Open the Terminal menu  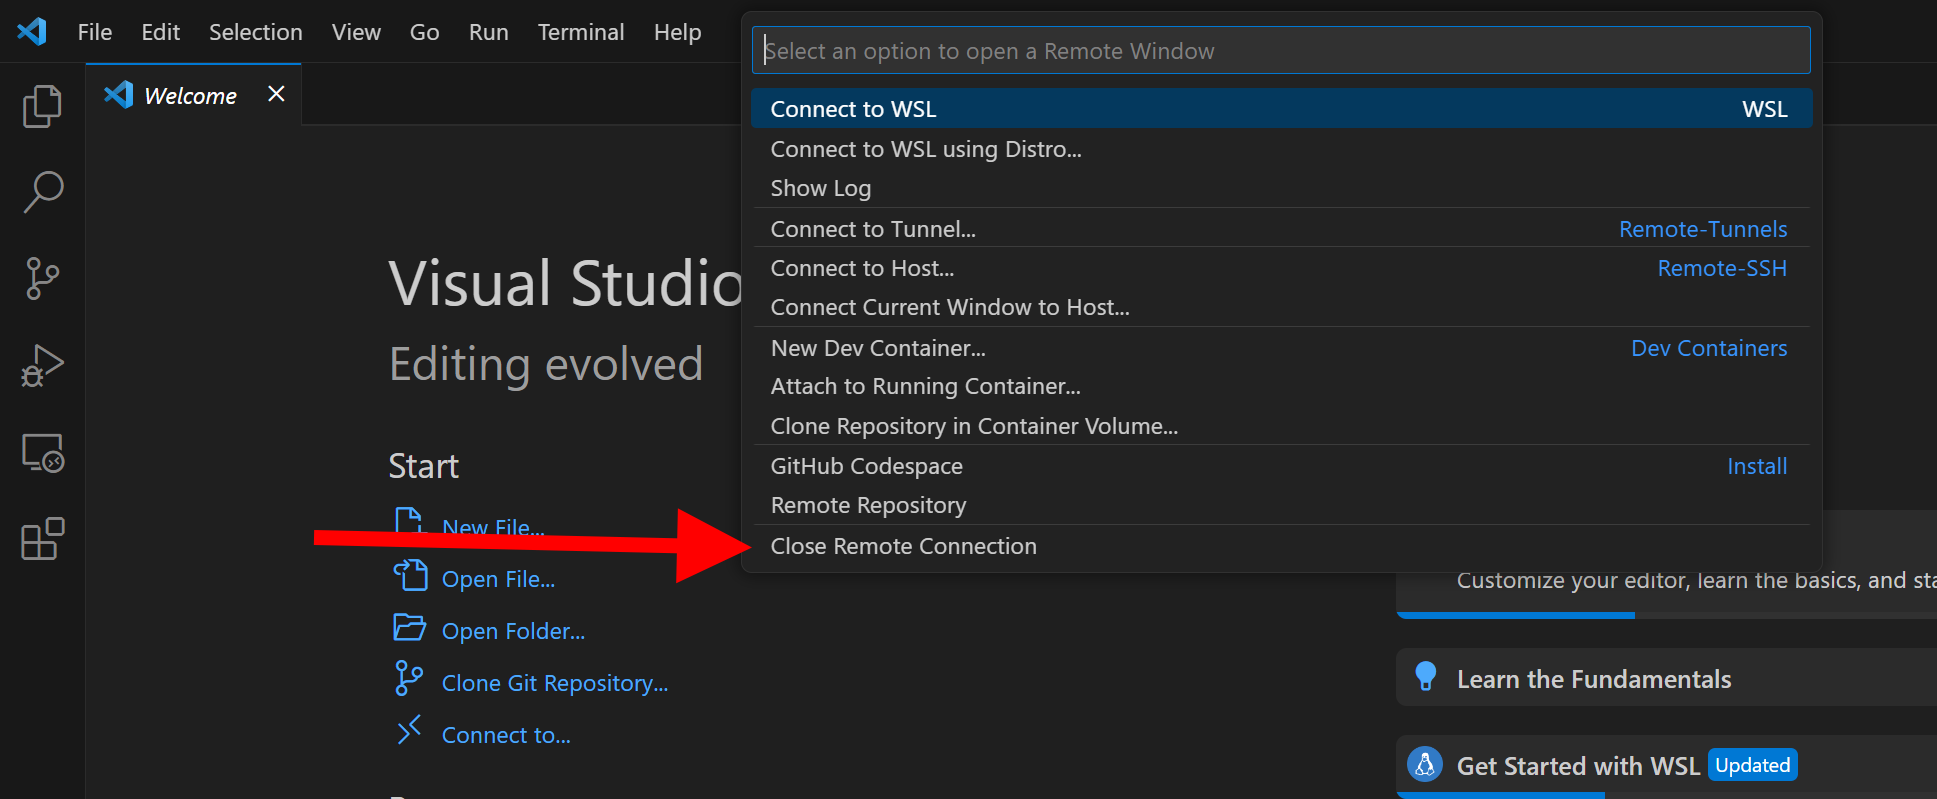(581, 32)
